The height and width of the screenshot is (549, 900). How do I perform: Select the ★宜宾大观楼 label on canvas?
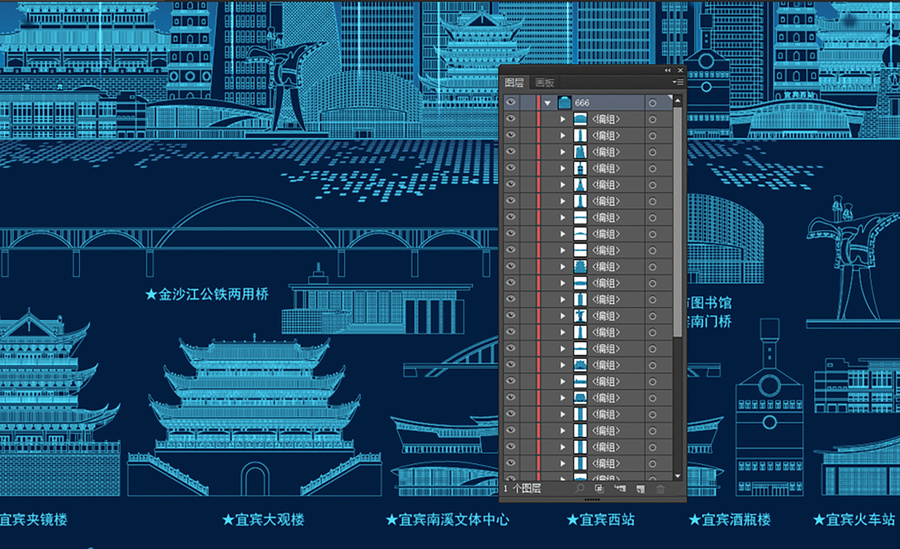coord(263,520)
